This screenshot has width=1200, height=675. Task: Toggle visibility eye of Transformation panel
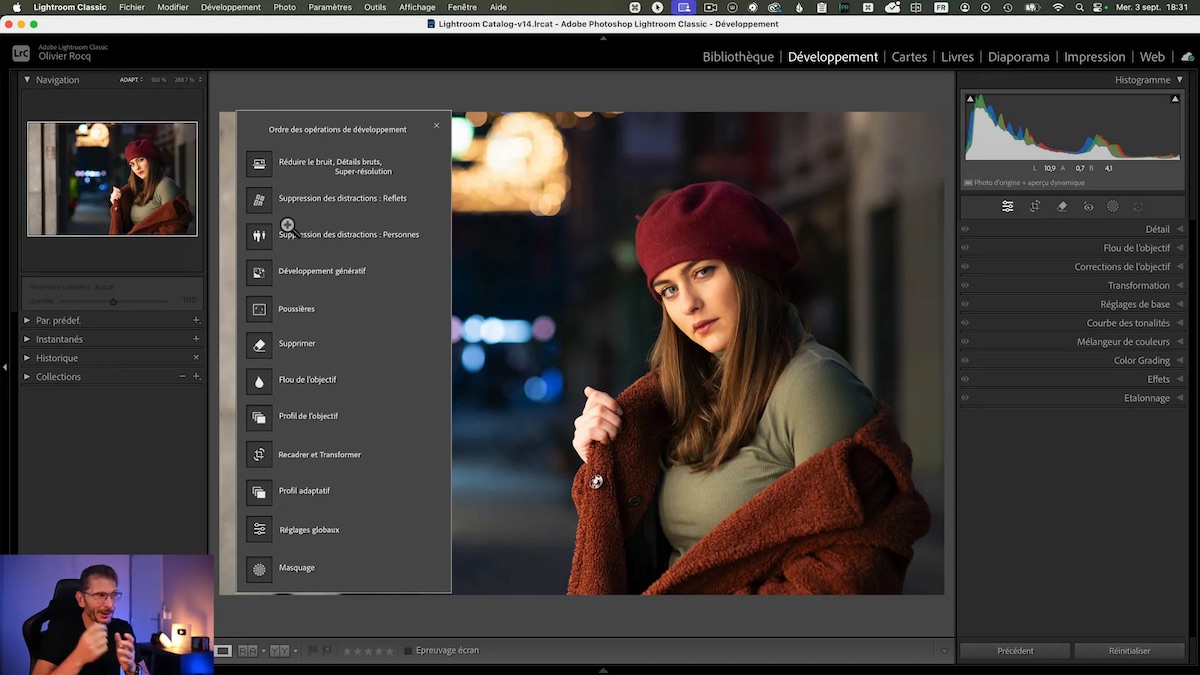[x=965, y=286]
